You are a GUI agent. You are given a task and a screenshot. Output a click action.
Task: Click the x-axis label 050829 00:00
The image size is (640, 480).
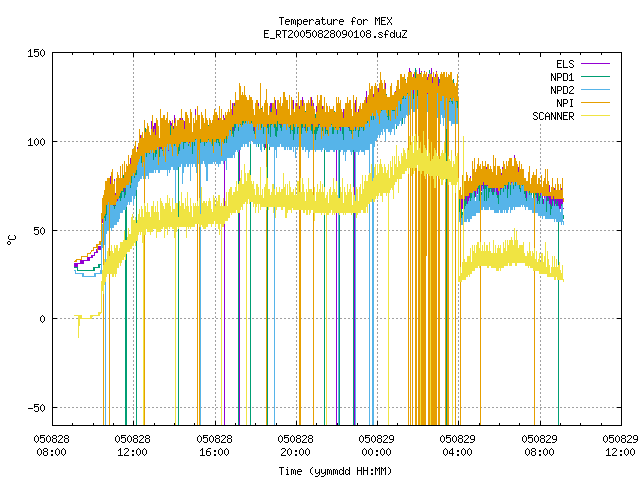pos(376,445)
